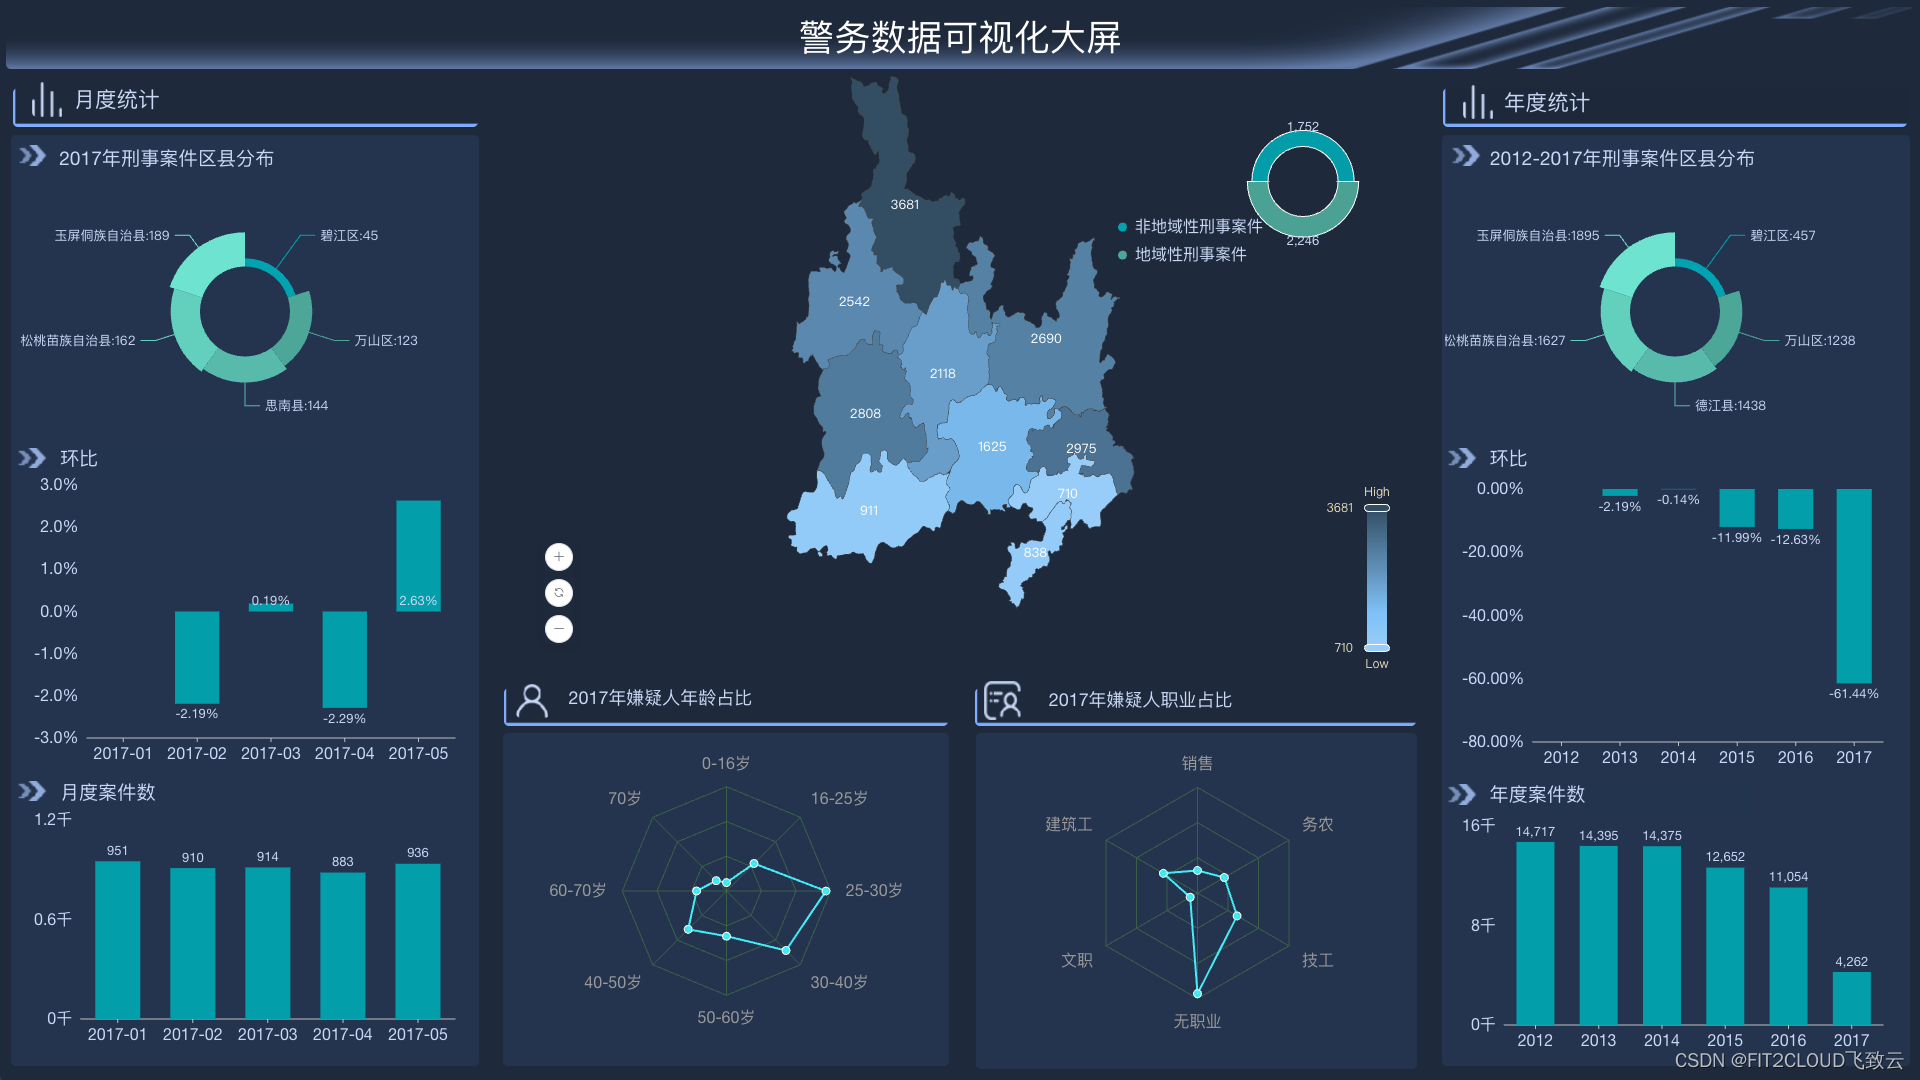The width and height of the screenshot is (1920, 1080).
Task: Click the High handle of the map value slider
Action: [1377, 508]
